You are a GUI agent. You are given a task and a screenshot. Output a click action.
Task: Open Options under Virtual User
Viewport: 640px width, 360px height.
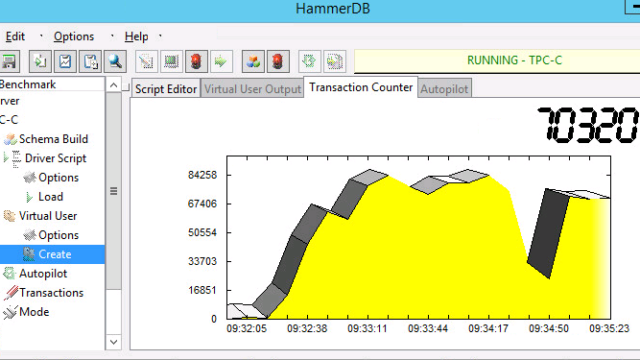pyautogui.click(x=58, y=235)
